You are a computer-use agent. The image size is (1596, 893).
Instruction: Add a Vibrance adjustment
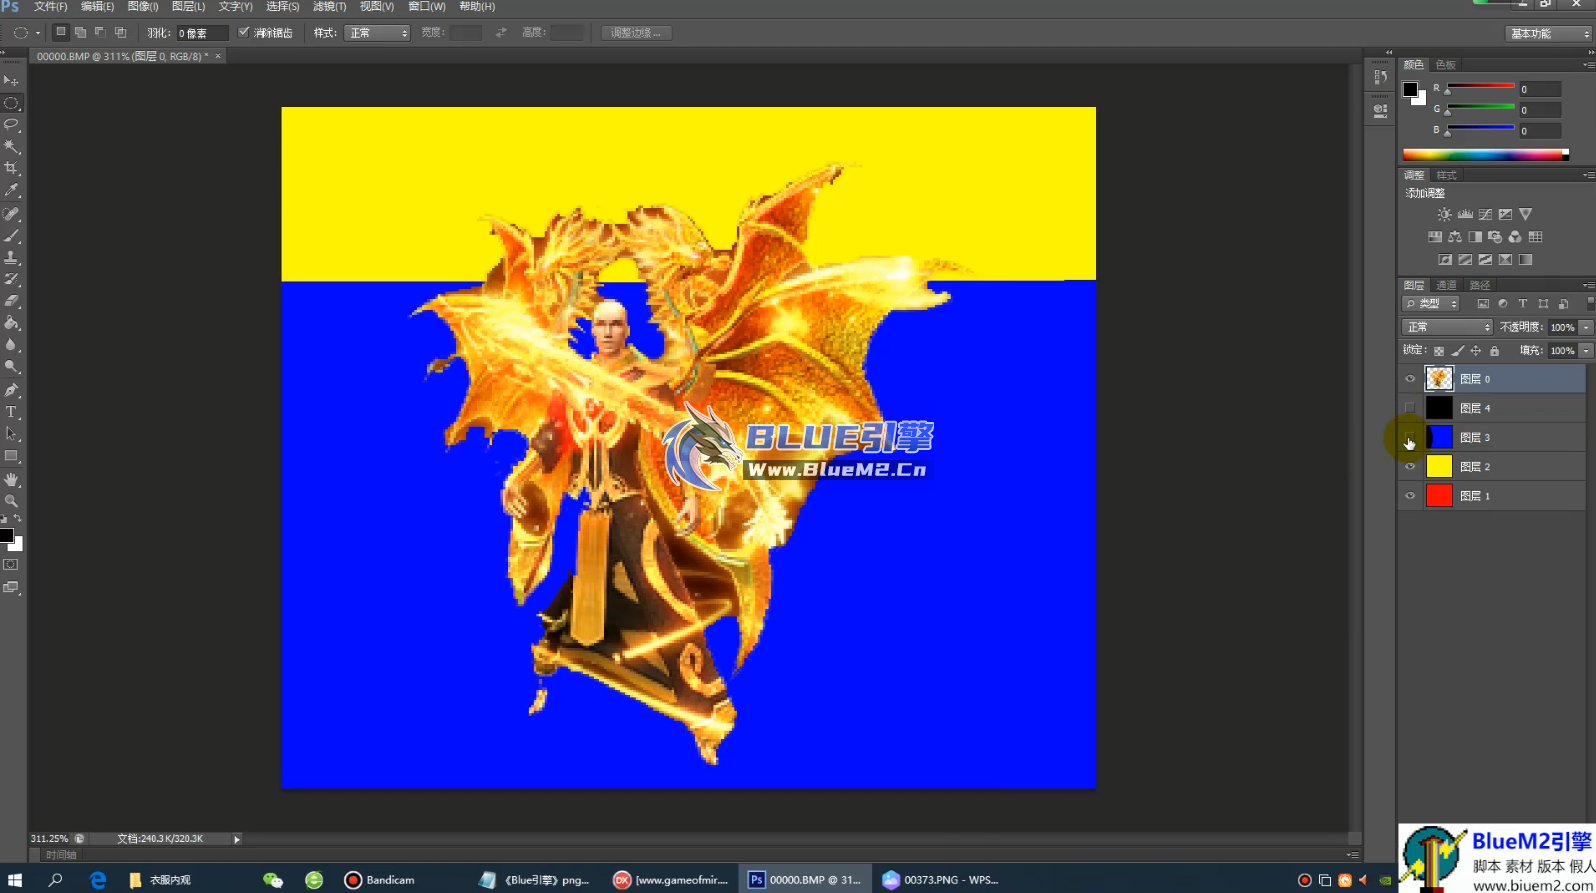1526,214
